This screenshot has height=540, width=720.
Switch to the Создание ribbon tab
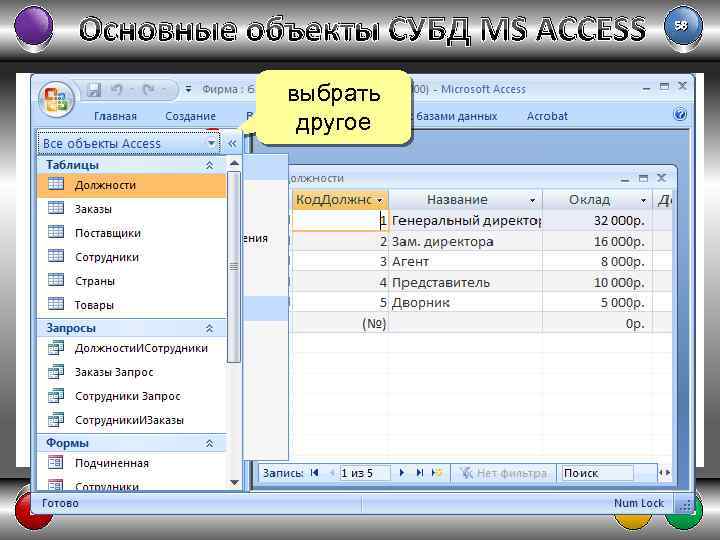tap(191, 116)
